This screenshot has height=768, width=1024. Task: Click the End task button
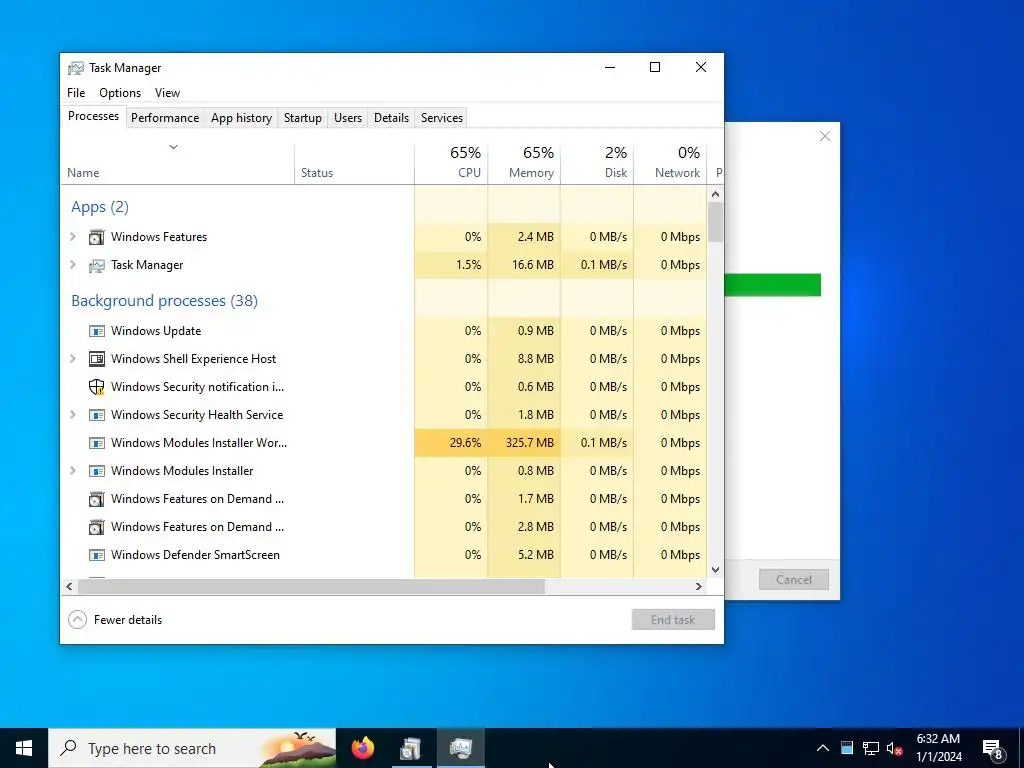(x=673, y=620)
